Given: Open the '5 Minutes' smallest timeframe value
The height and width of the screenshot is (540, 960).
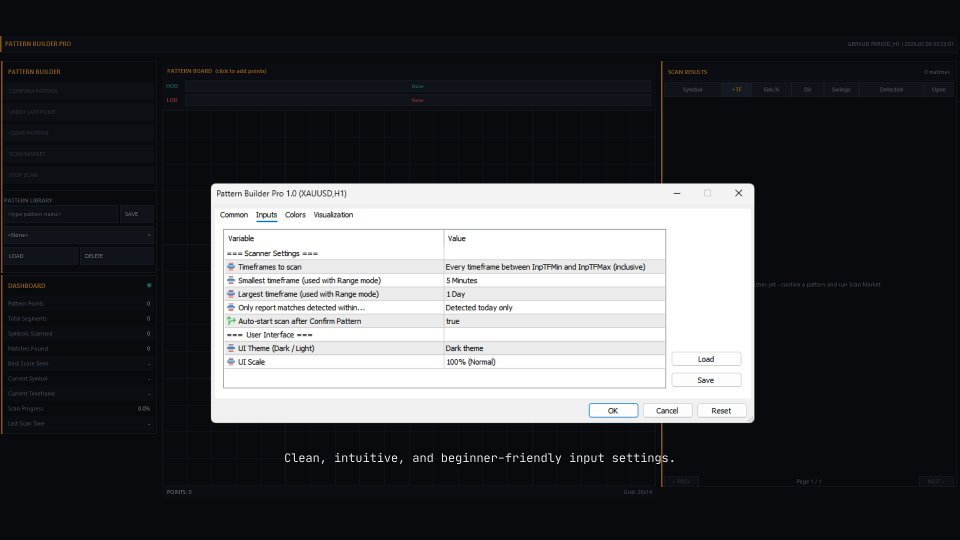Looking at the screenshot, I should click(x=554, y=280).
